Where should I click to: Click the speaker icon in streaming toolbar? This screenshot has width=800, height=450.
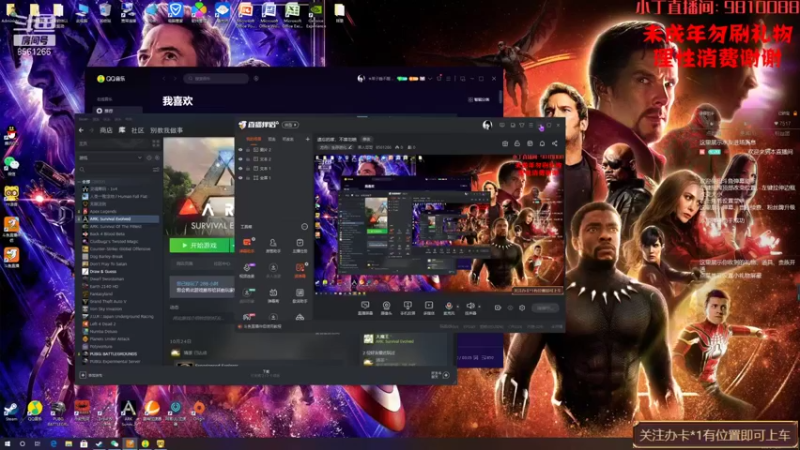coord(470,306)
